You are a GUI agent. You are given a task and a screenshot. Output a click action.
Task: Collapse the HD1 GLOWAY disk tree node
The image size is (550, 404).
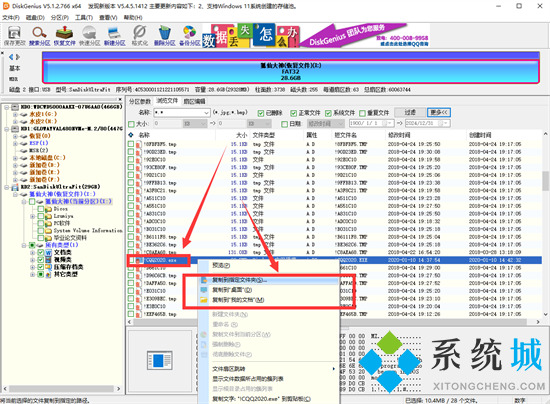coord(7,129)
